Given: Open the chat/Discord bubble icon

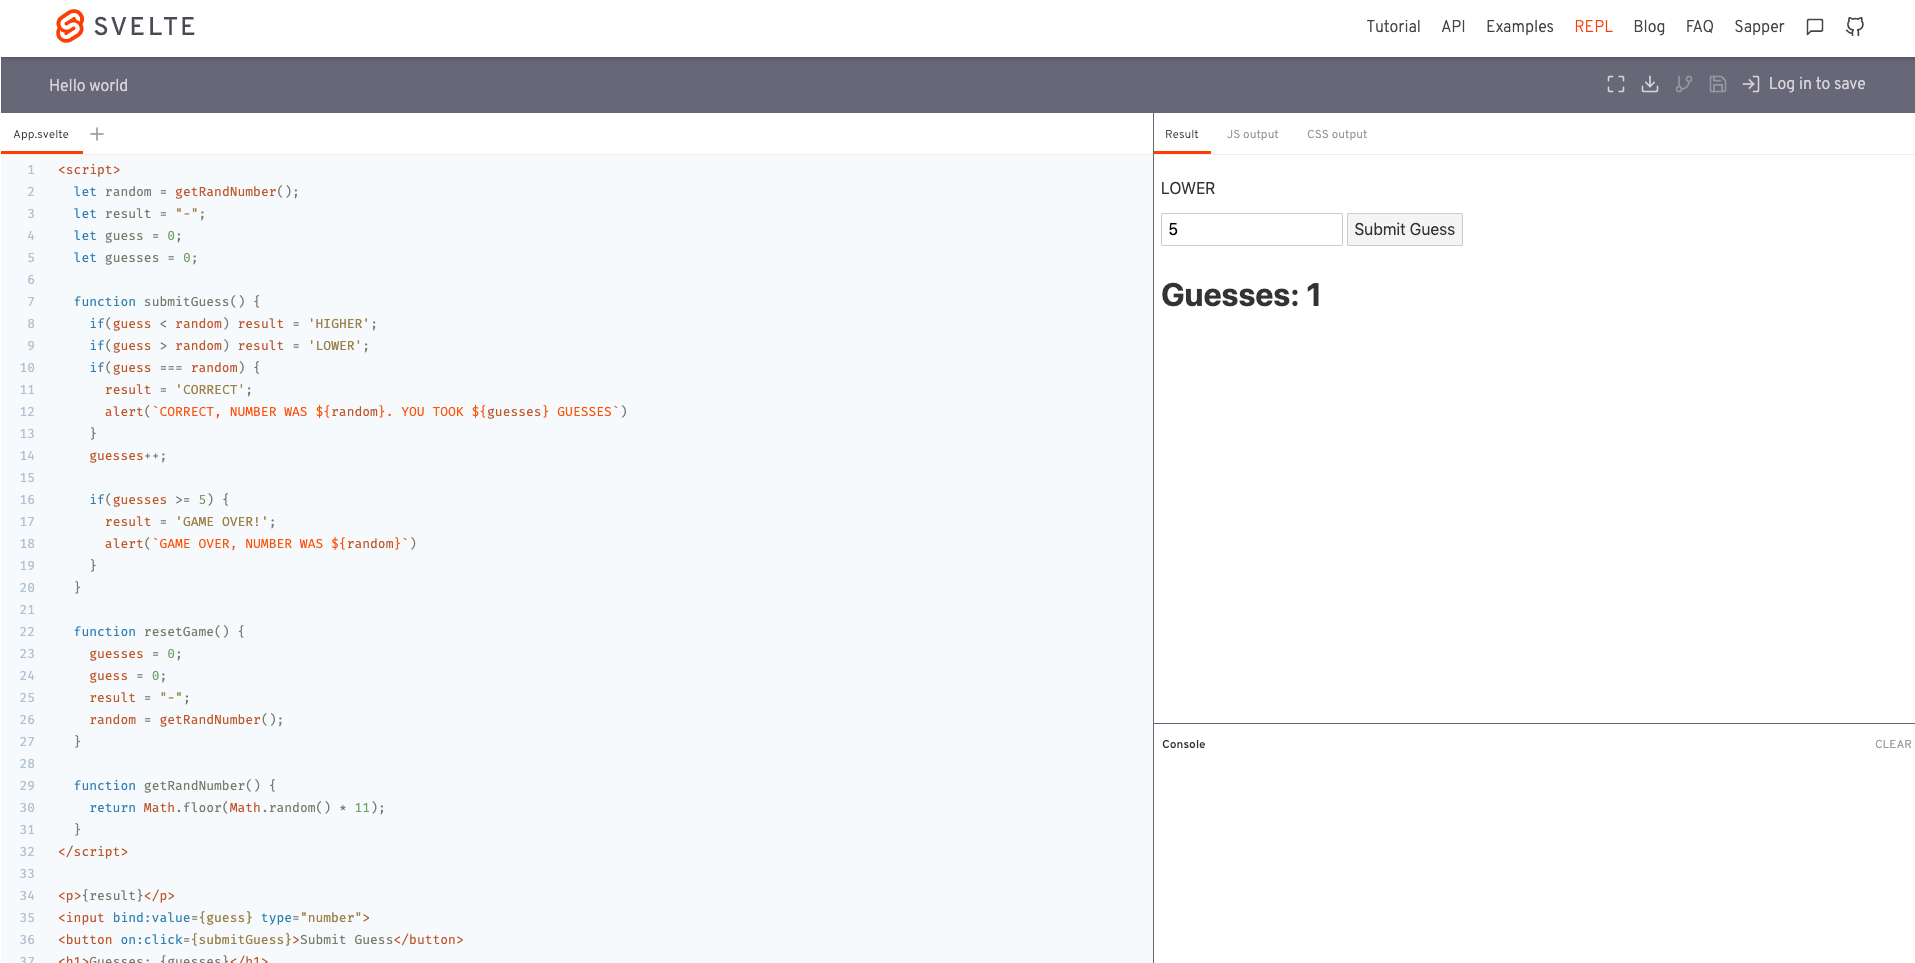Looking at the screenshot, I should [x=1814, y=27].
